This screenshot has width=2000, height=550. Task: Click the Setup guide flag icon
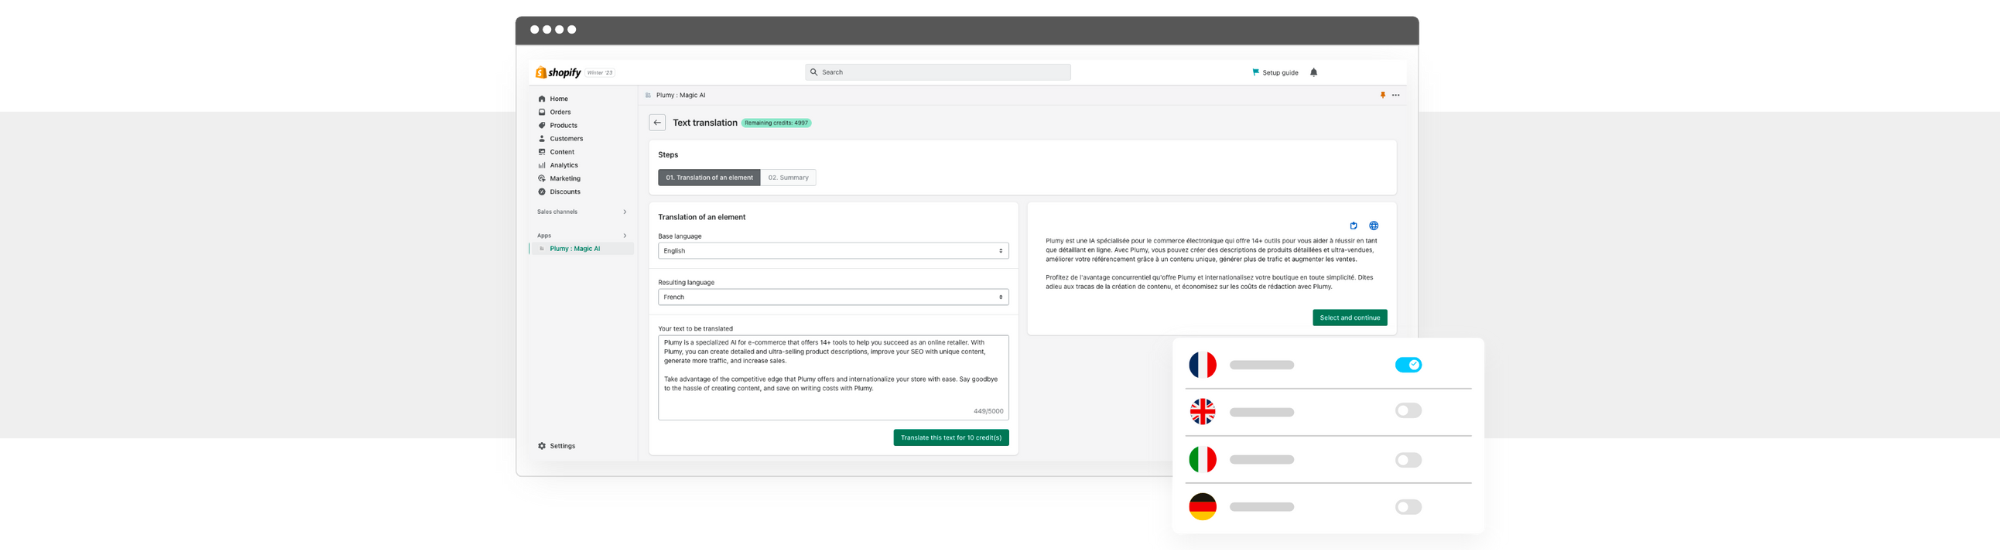[1256, 72]
